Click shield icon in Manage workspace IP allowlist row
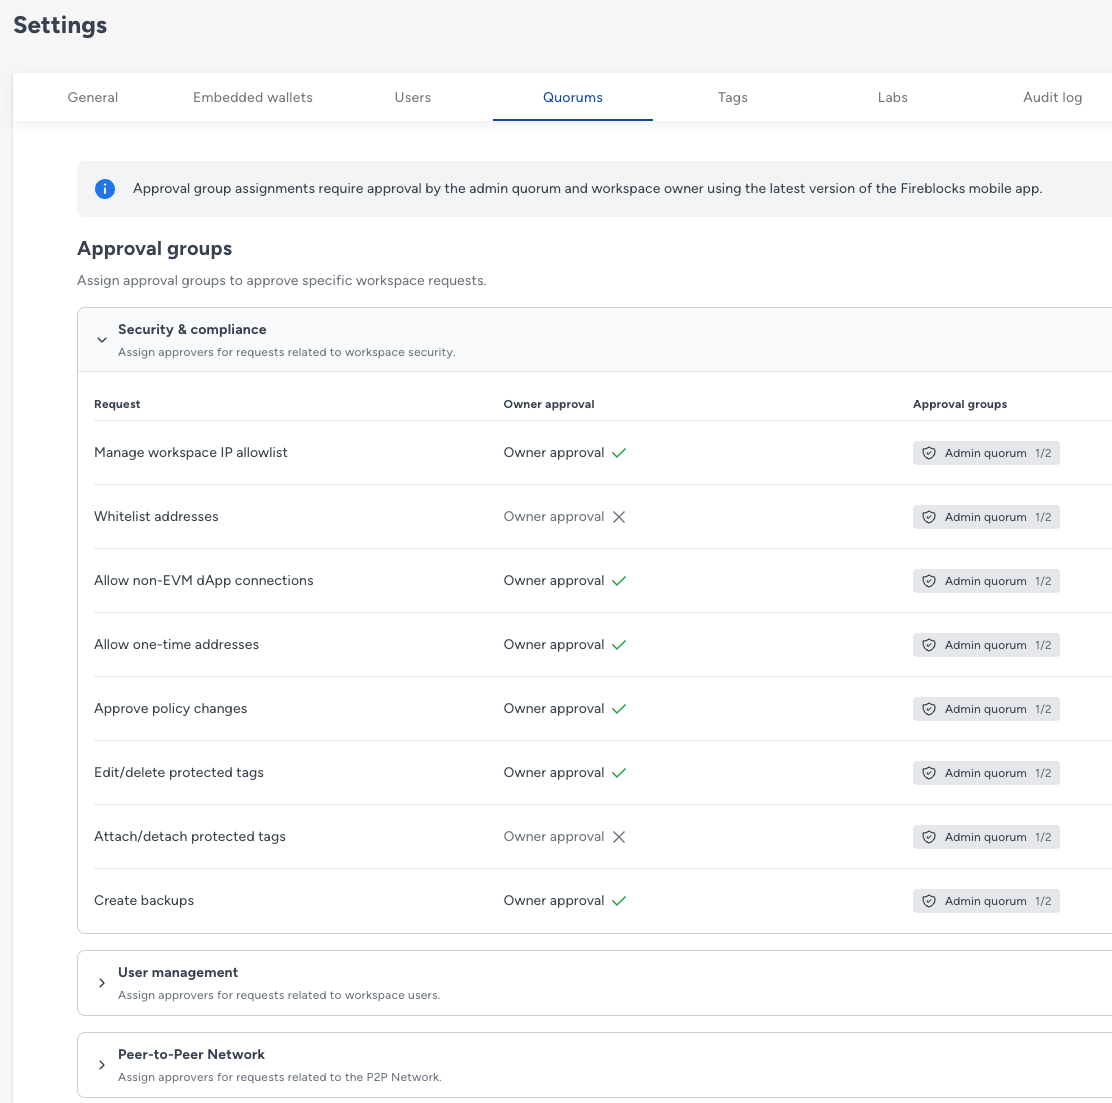 (928, 453)
